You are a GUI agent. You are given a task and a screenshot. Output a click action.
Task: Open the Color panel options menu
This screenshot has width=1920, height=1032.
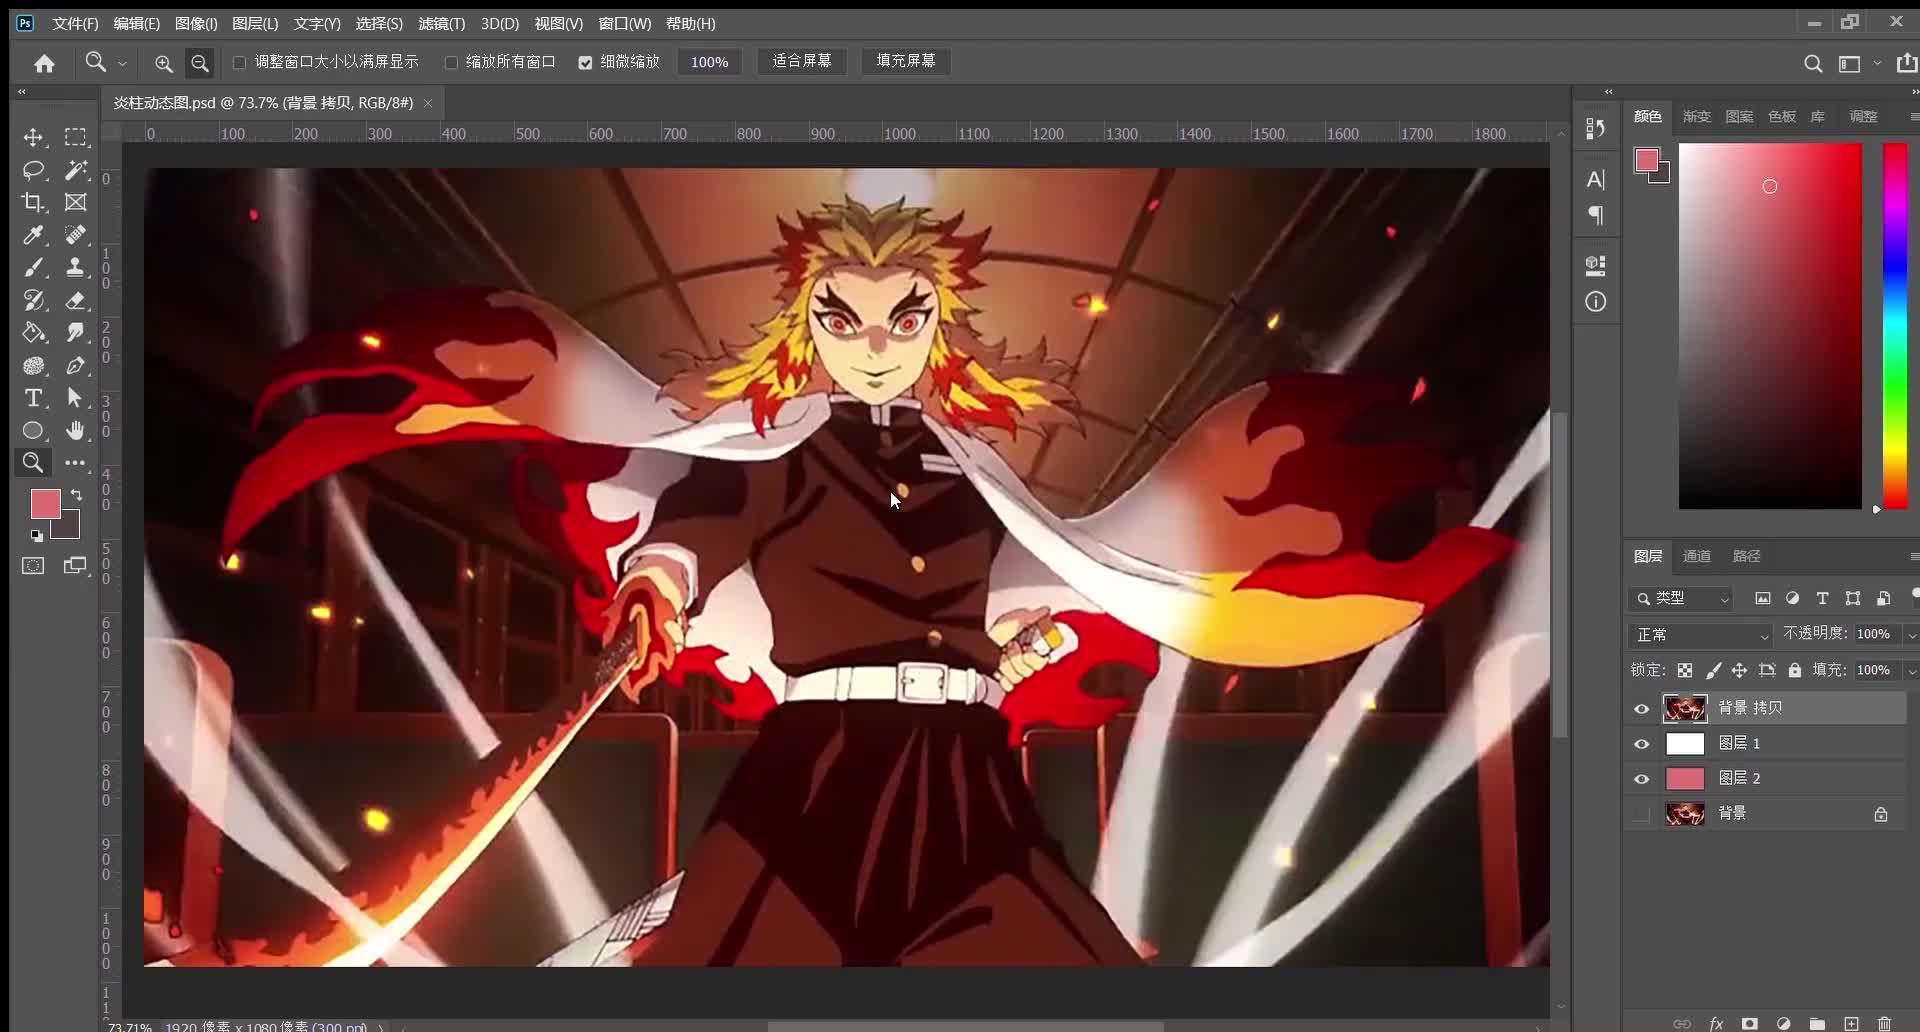pos(1913,117)
